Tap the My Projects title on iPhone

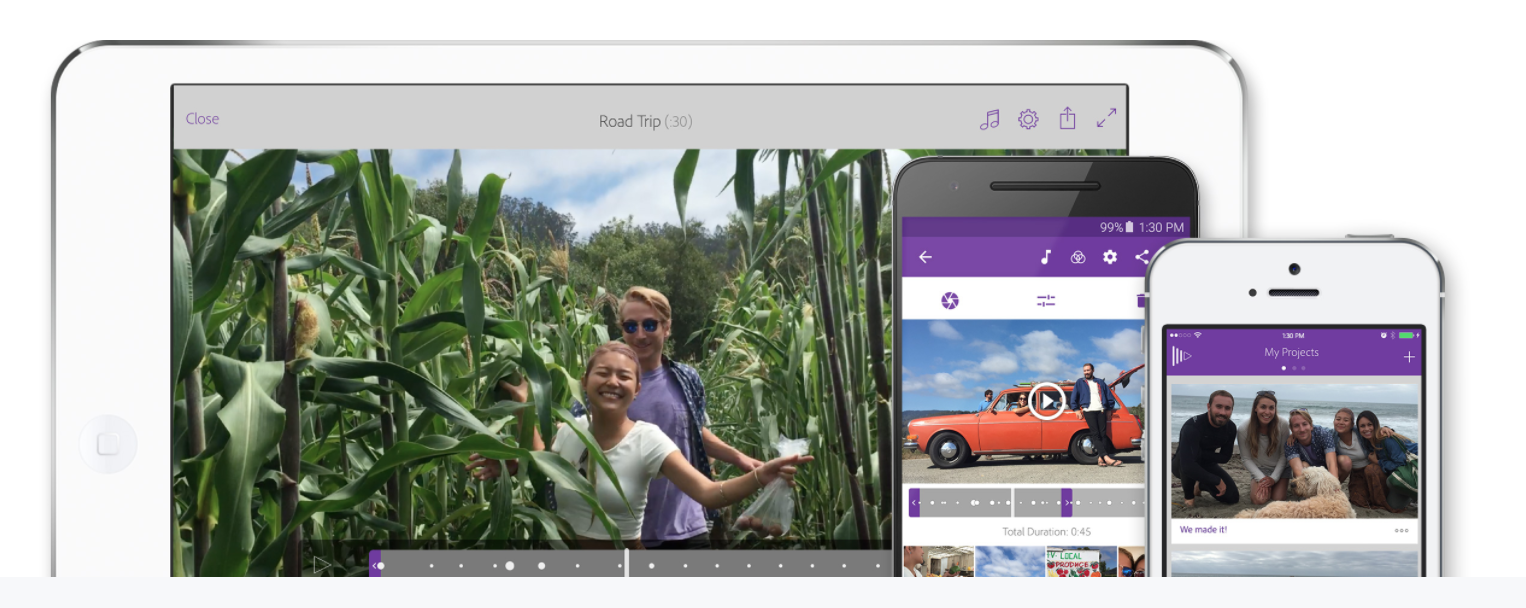click(1291, 353)
